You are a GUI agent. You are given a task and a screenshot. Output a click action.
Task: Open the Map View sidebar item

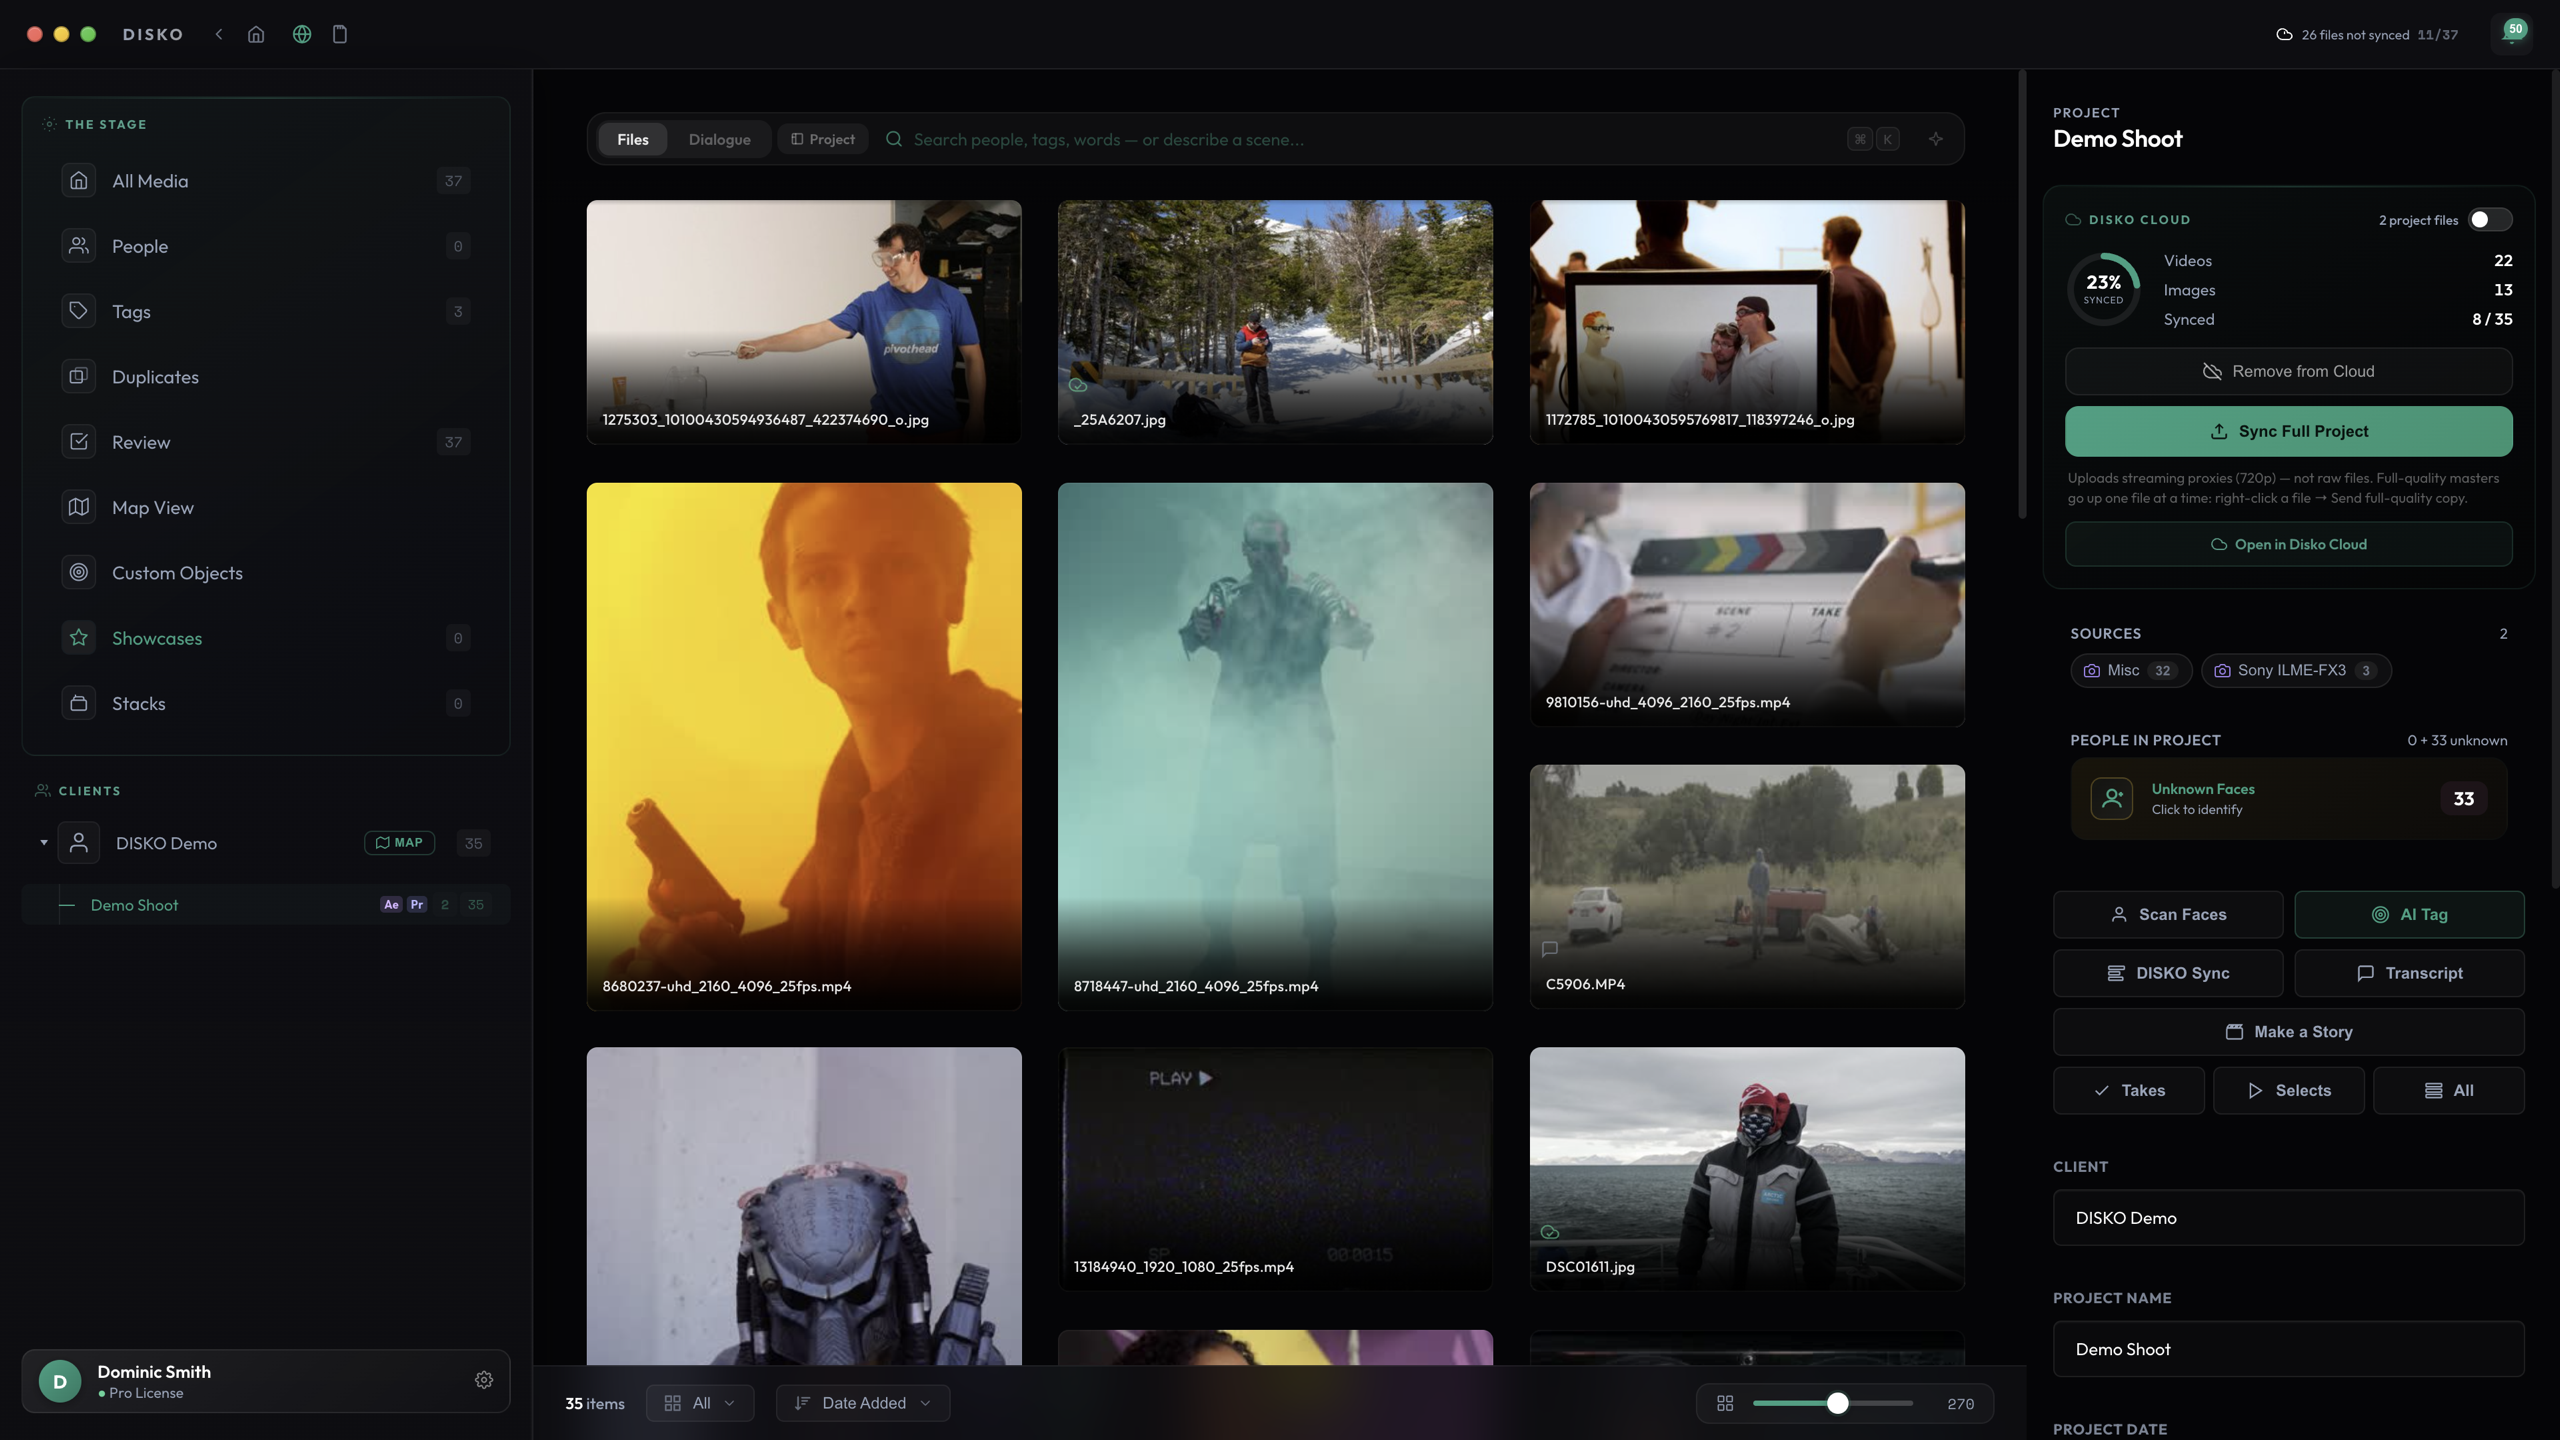pos(265,507)
